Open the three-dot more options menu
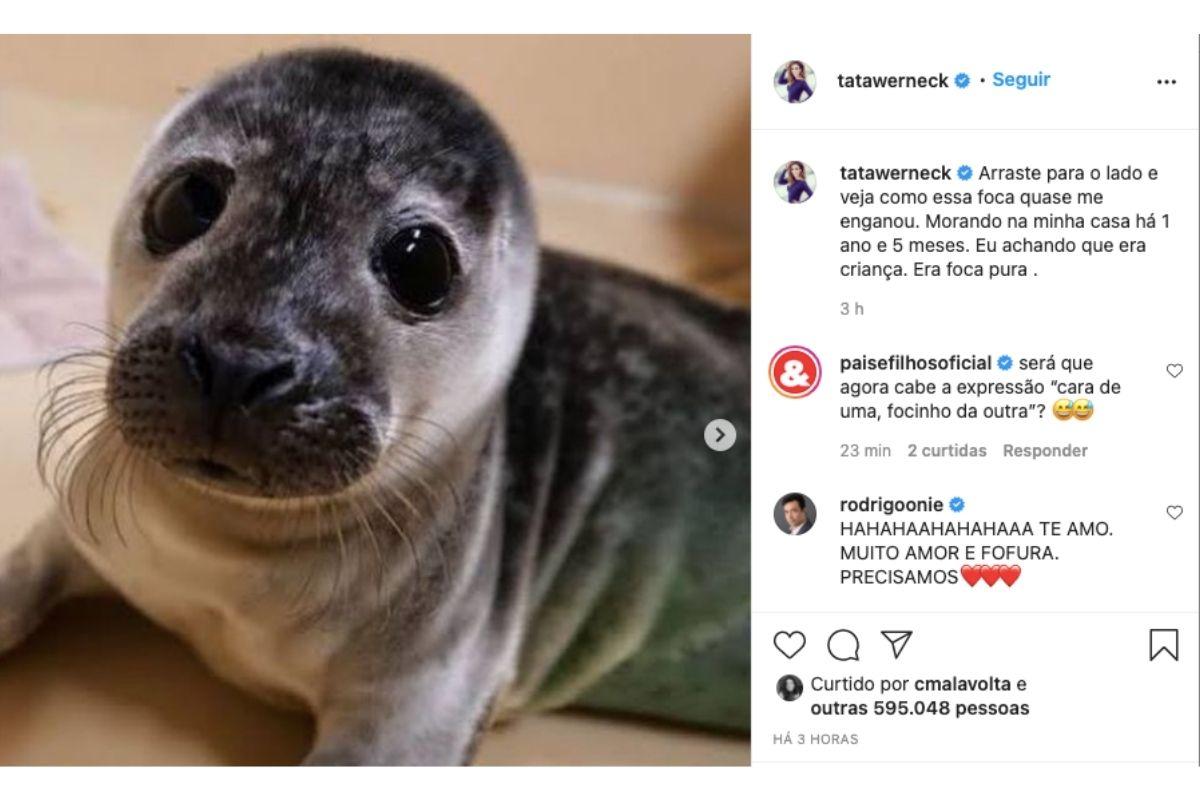1200x800 pixels. tap(1166, 82)
